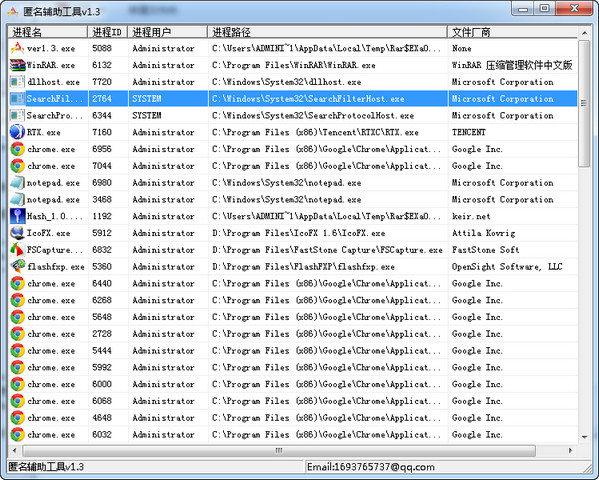Click SearchProtocolHost.exe path cell
599x480 pixels.
pyautogui.click(x=328, y=115)
